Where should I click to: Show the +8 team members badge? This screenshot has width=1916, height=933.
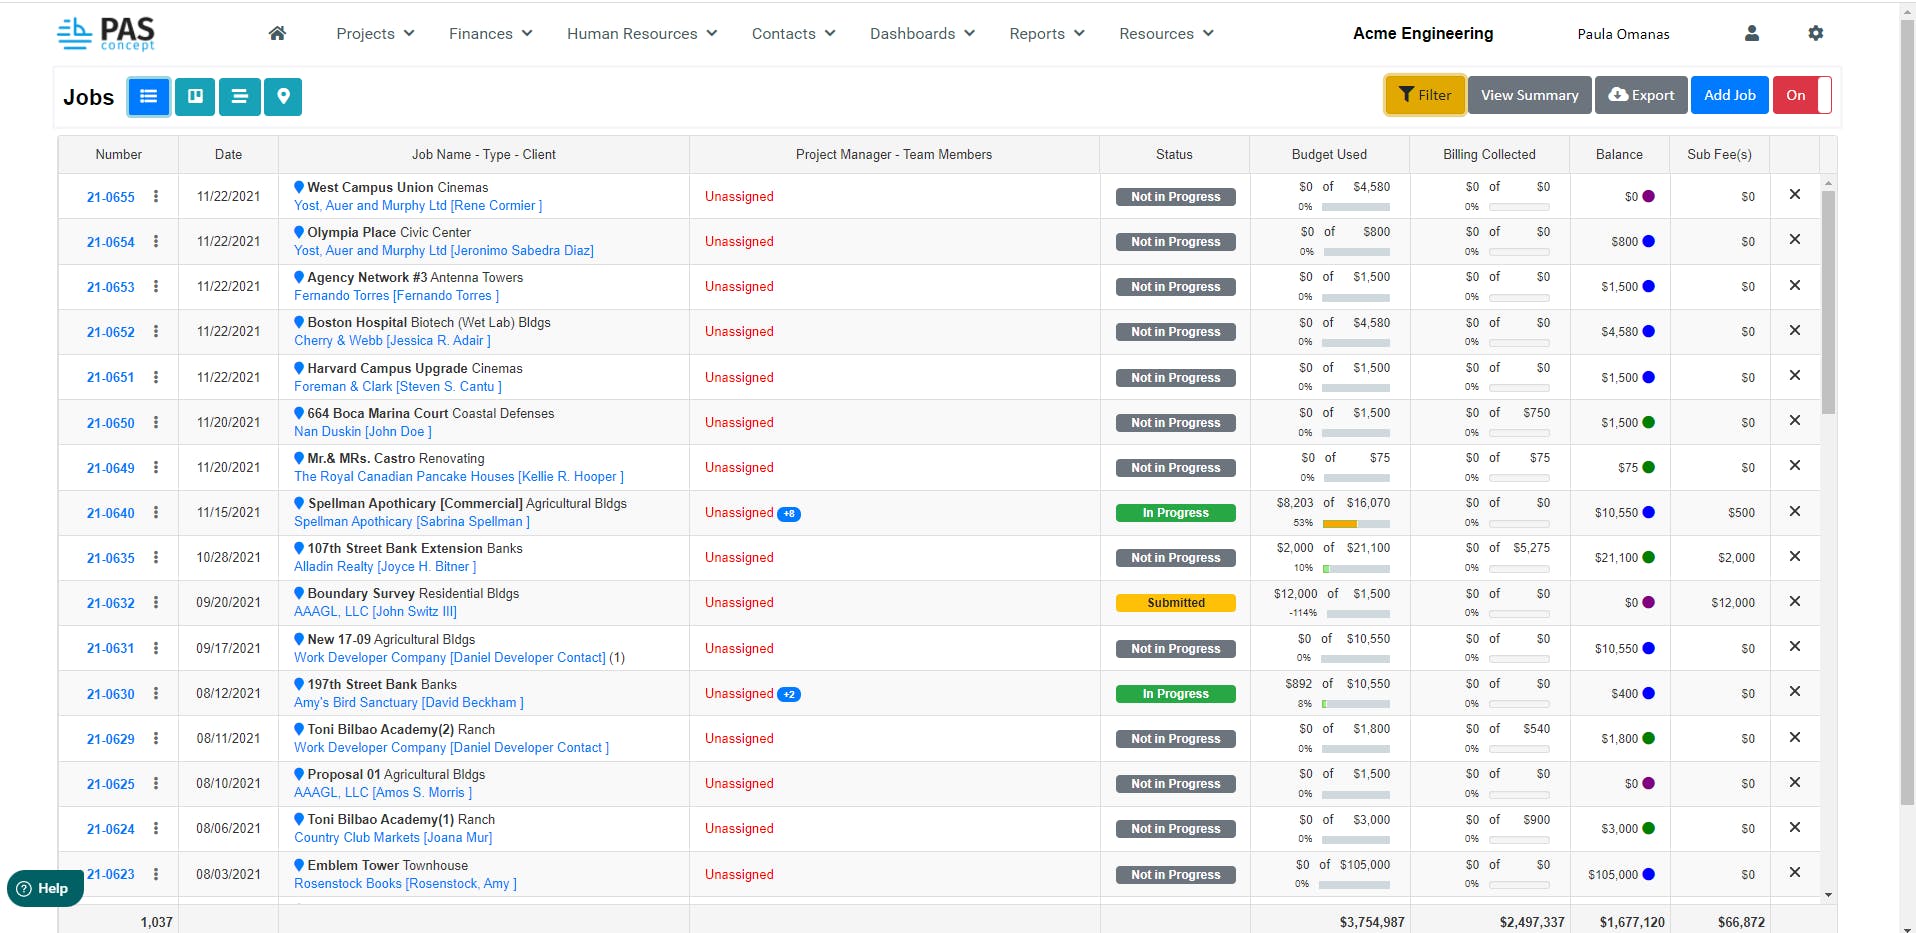[789, 514]
